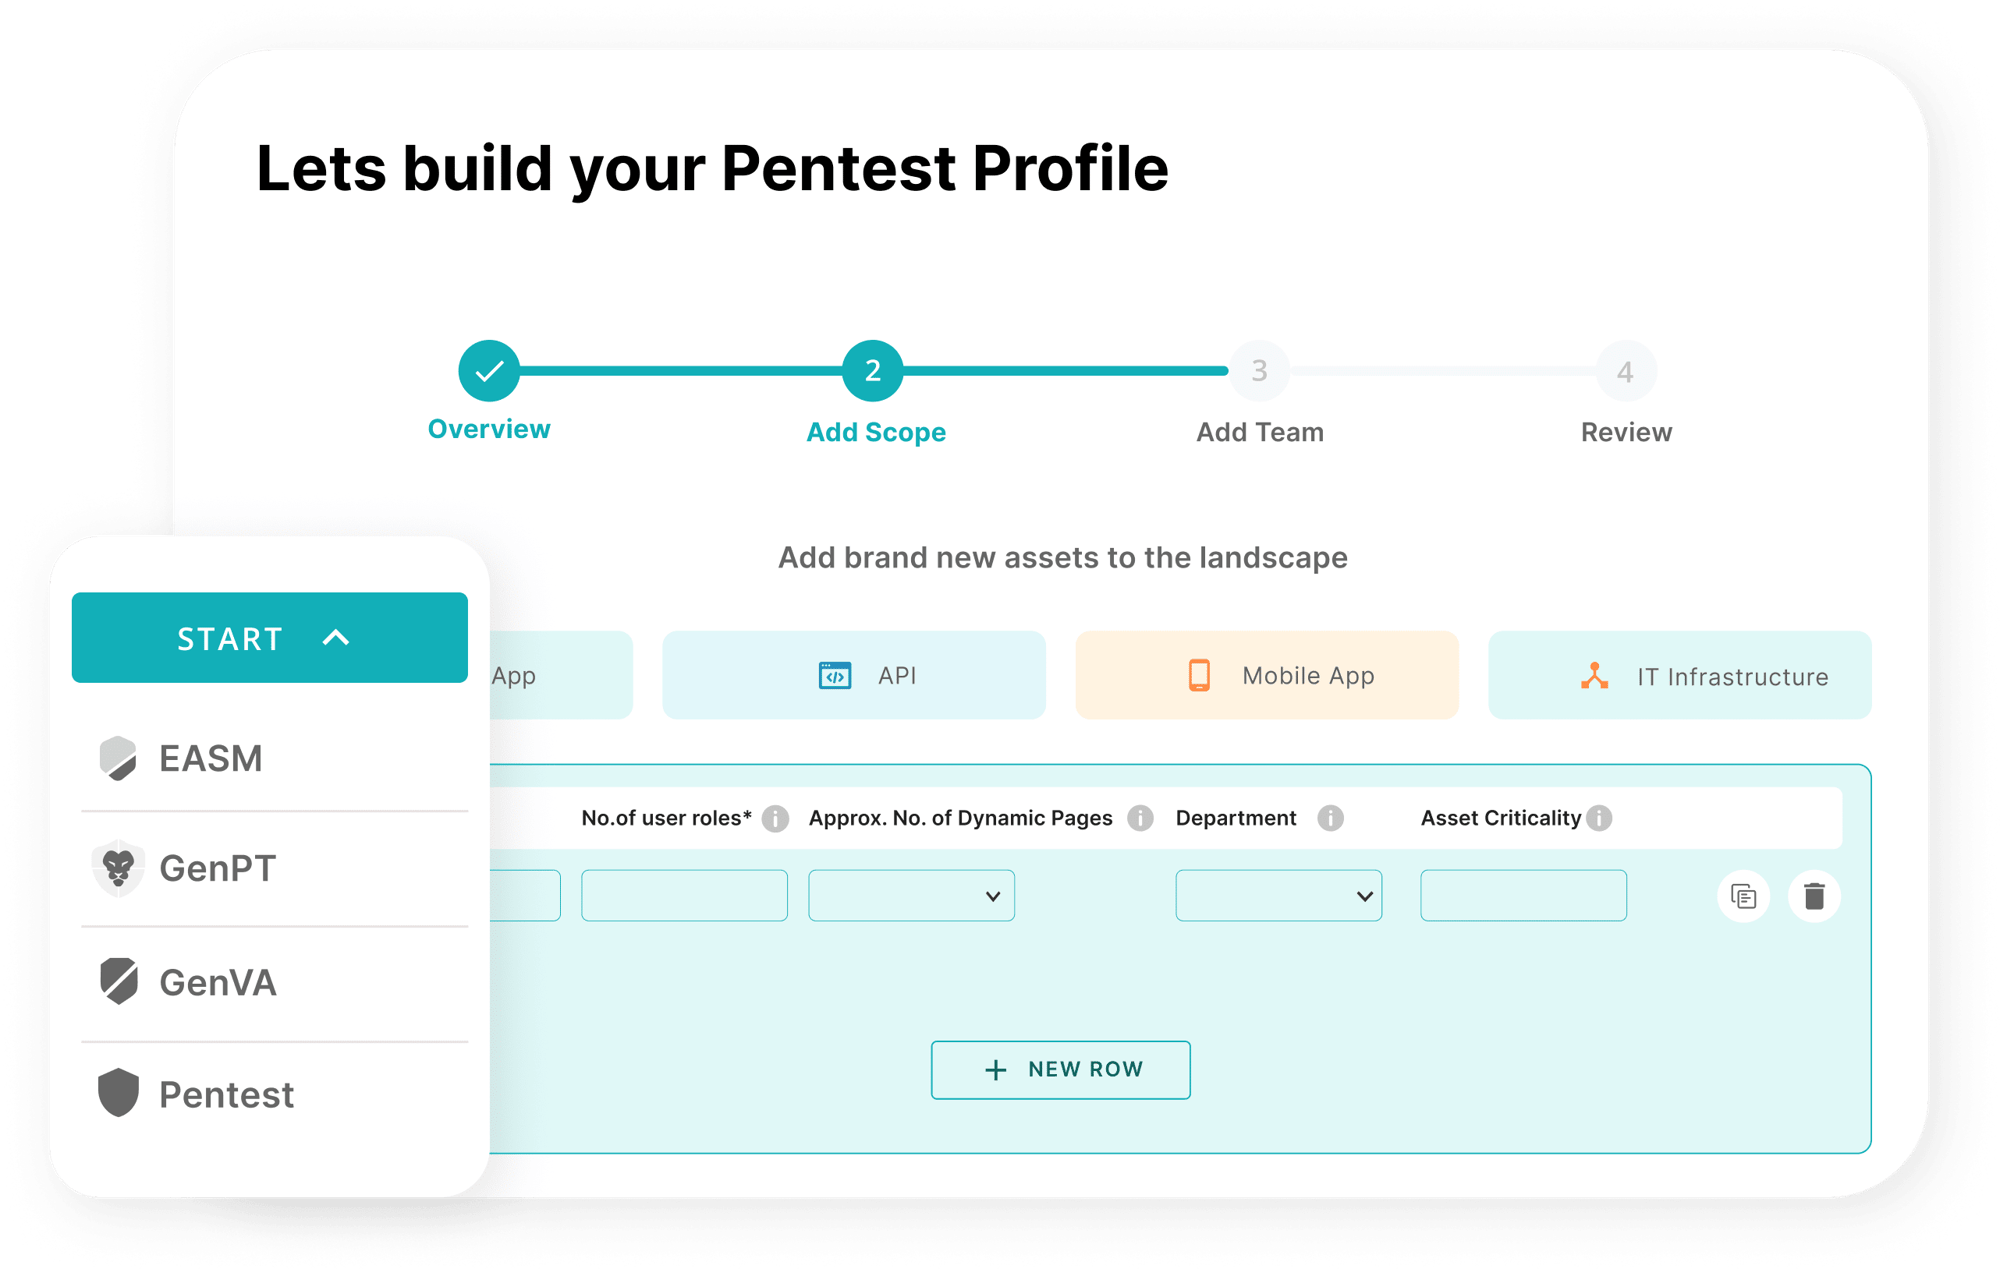Click info icon beside No.of user roles
The width and height of the screenshot is (2000, 1269).
(775, 819)
